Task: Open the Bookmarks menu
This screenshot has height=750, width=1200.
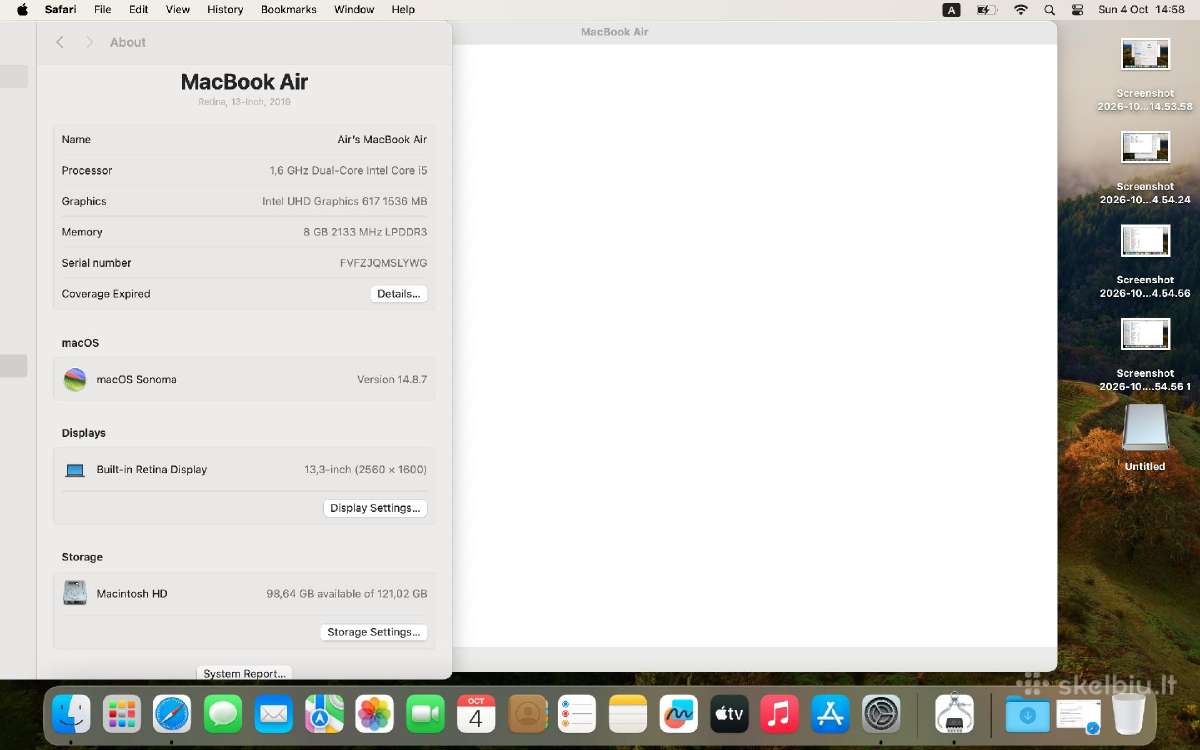Action: pyautogui.click(x=289, y=9)
